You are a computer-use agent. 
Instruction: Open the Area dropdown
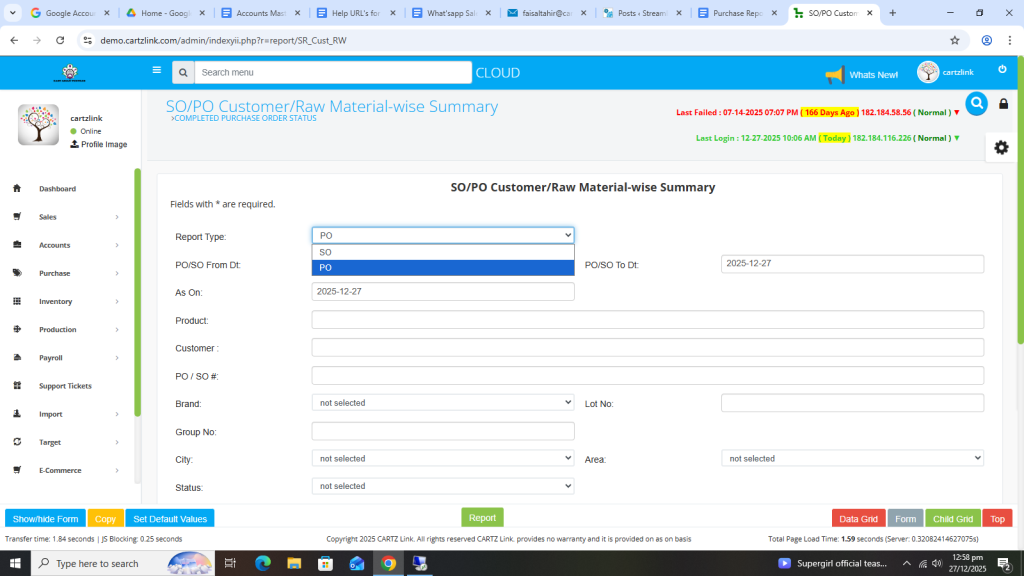point(852,458)
